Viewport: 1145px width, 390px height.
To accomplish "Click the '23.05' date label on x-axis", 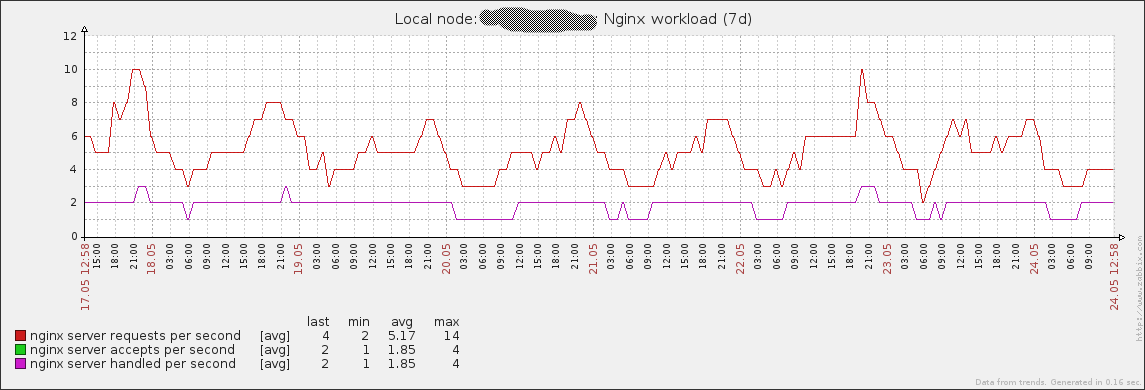I will coord(887,259).
